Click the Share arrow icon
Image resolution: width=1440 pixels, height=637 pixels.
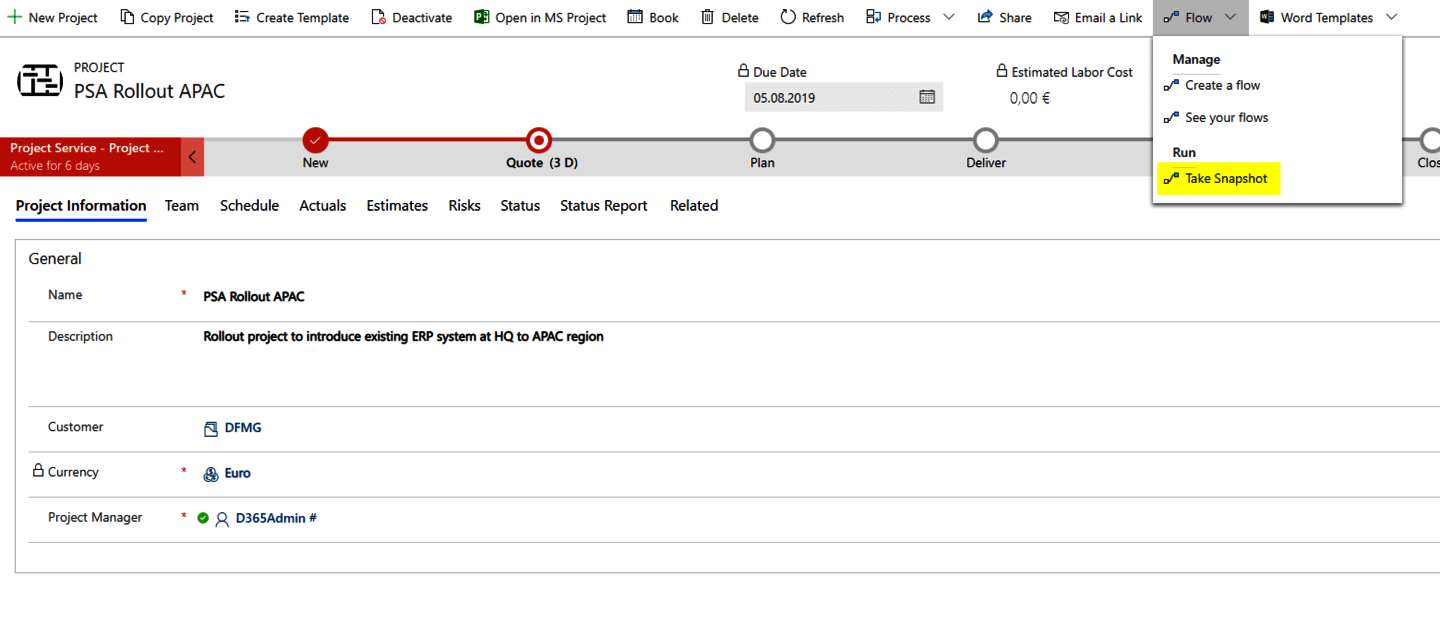pyautogui.click(x=985, y=17)
